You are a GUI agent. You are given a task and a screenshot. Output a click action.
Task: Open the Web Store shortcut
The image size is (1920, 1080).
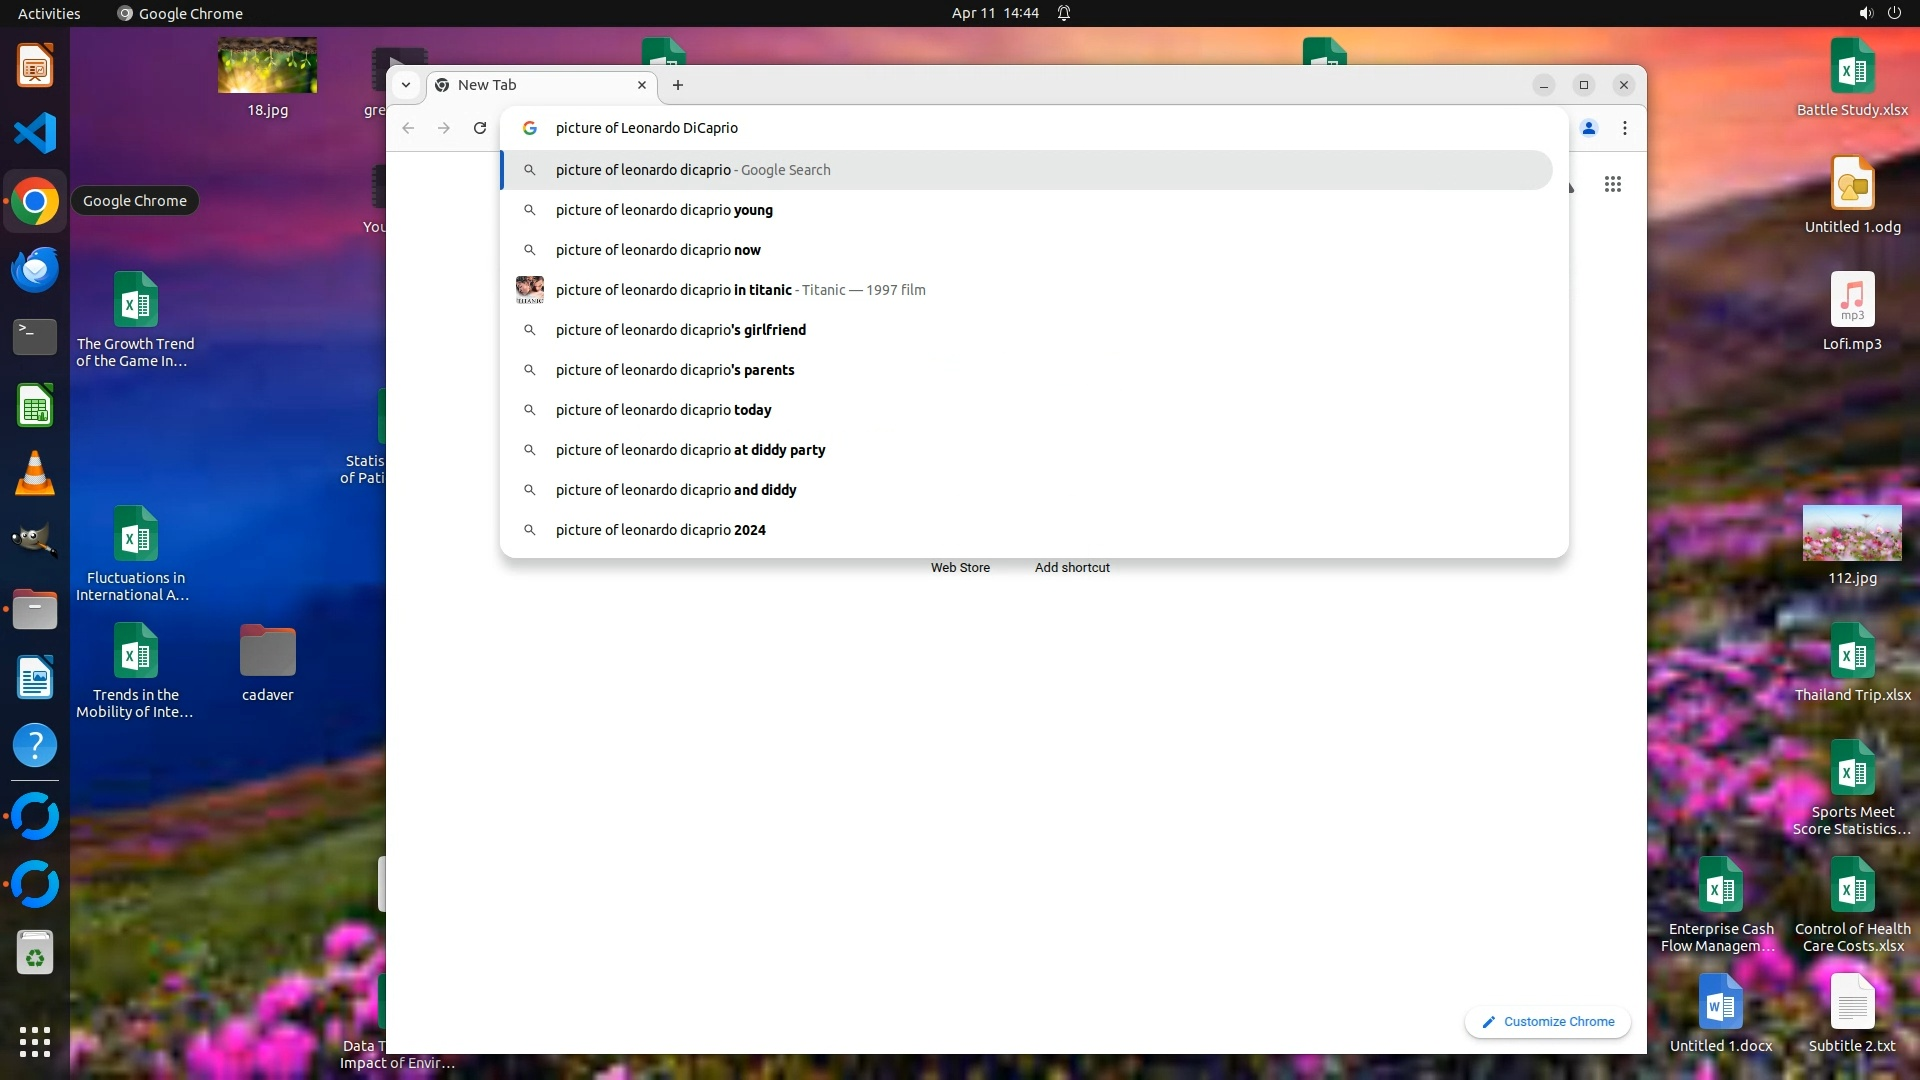pos(960,567)
